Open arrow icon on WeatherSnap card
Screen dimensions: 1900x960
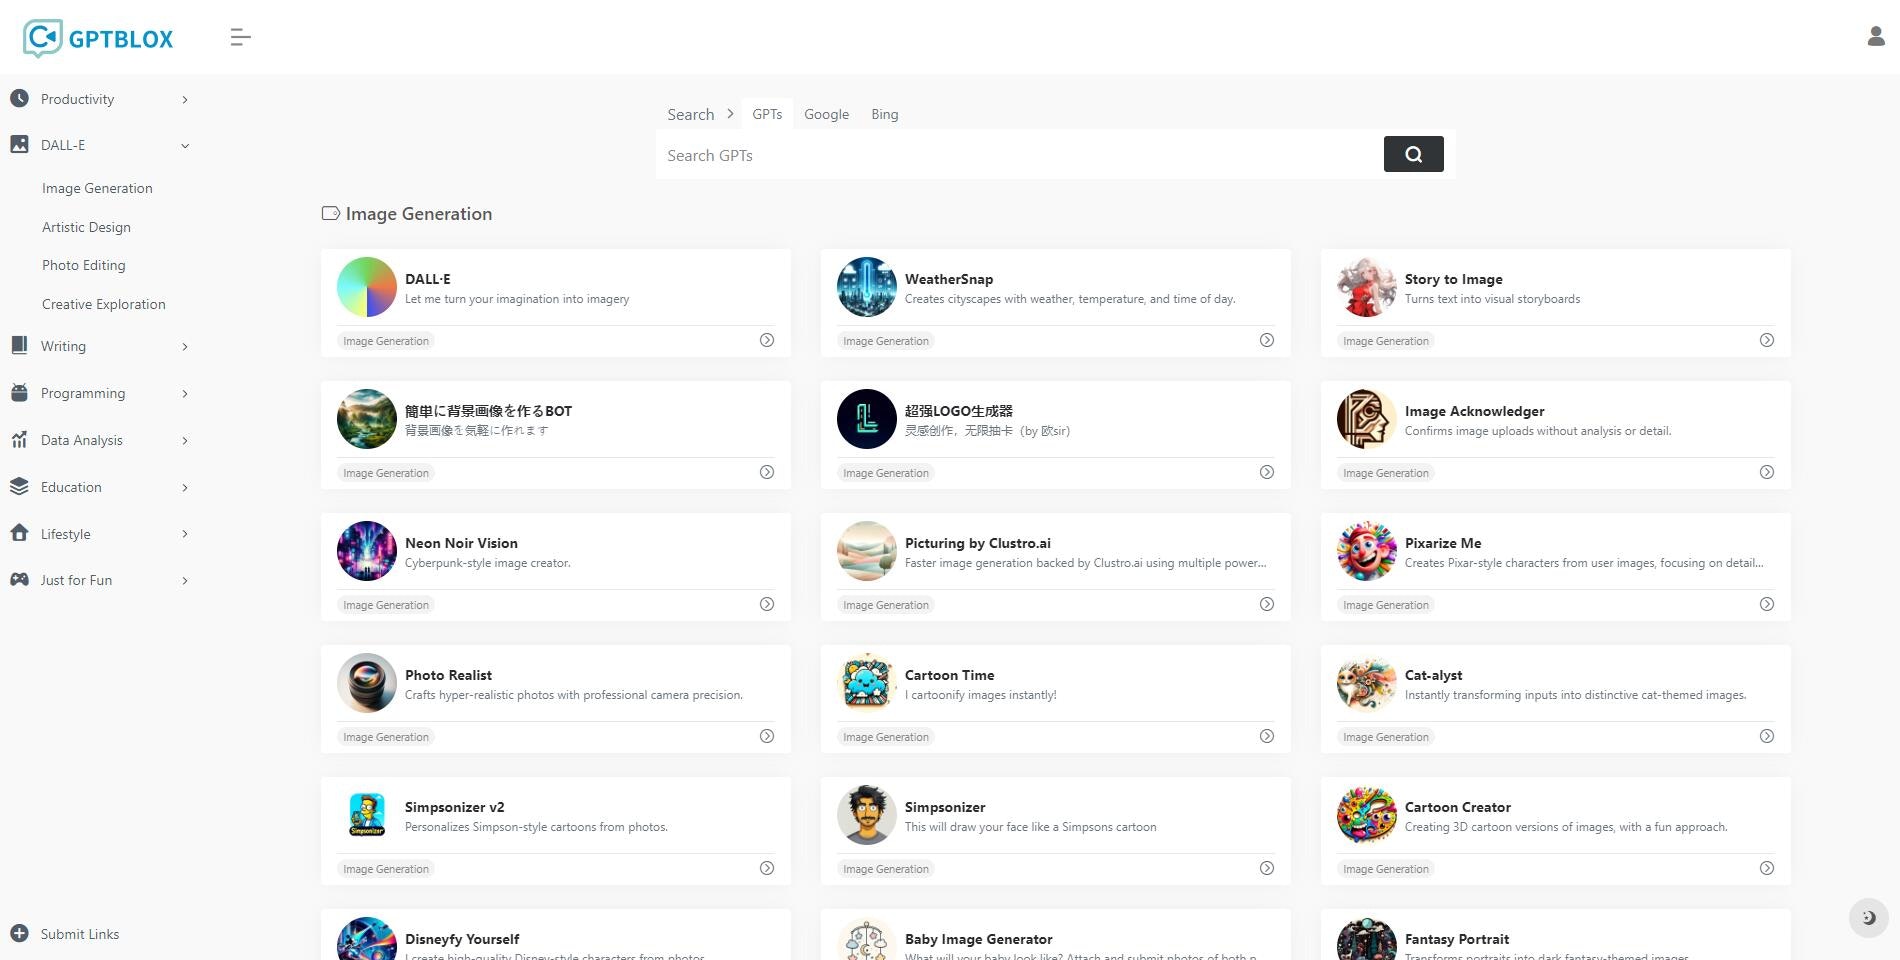1267,340
